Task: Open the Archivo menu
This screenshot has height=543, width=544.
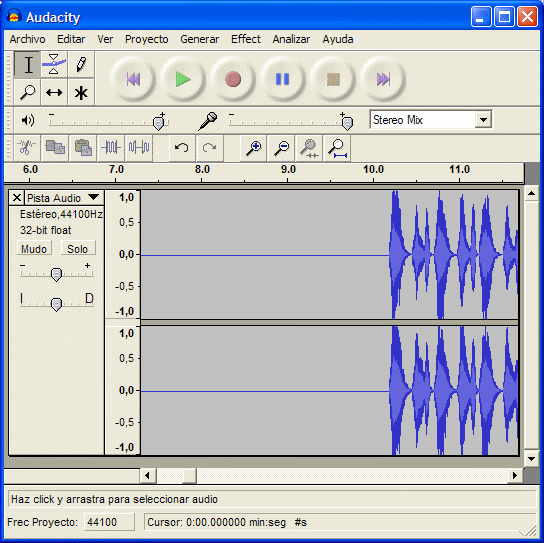Action: (x=27, y=39)
